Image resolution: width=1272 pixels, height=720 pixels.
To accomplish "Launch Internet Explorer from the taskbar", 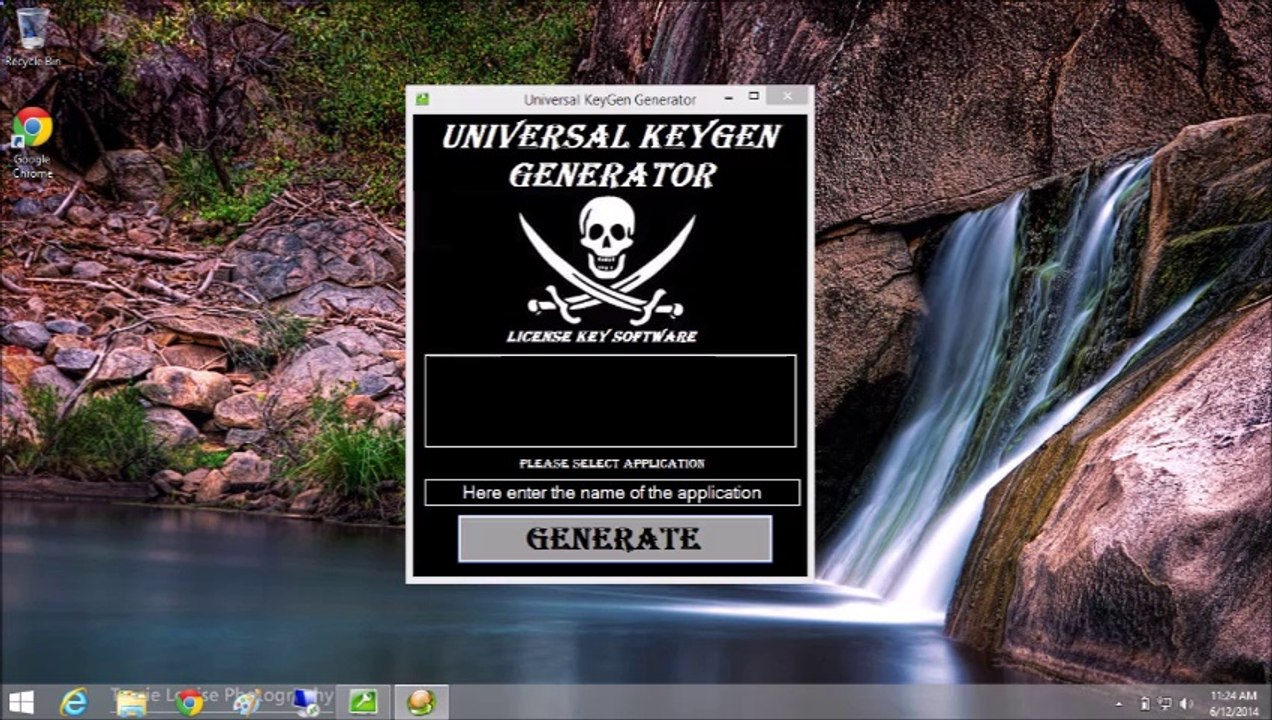I will point(74,703).
